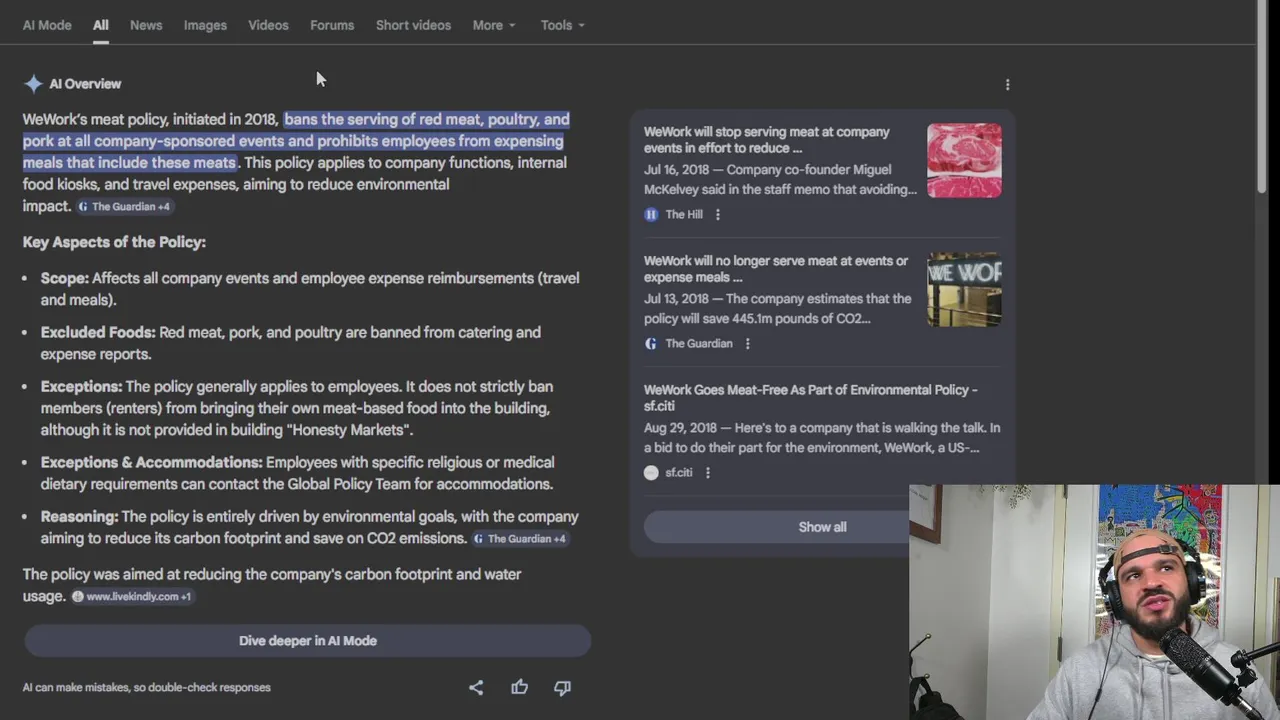Open three-dot menu beside The Guardian source

(747, 343)
